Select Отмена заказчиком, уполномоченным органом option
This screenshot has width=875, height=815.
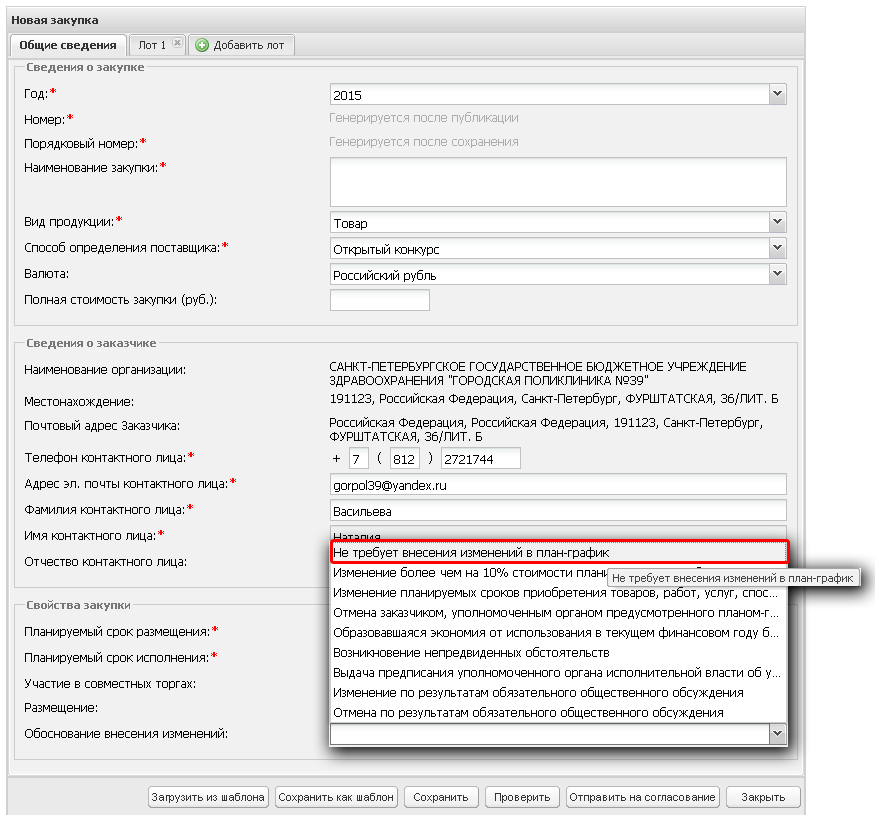pos(559,612)
